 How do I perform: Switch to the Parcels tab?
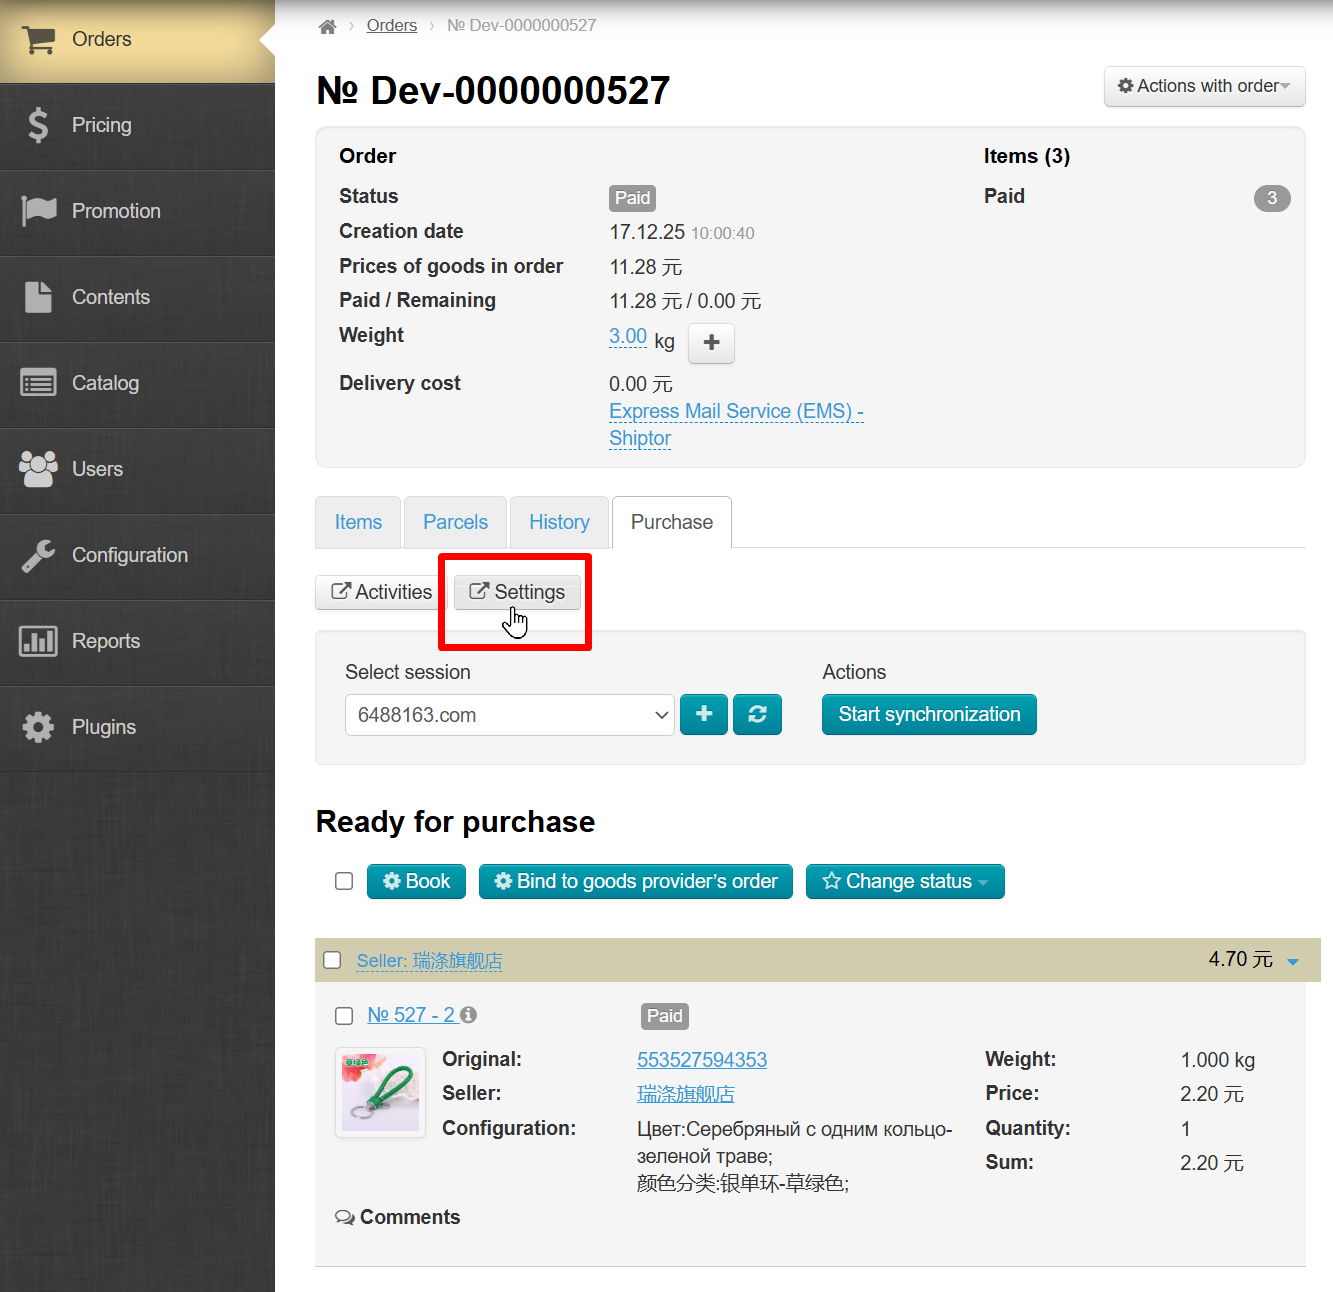point(455,522)
